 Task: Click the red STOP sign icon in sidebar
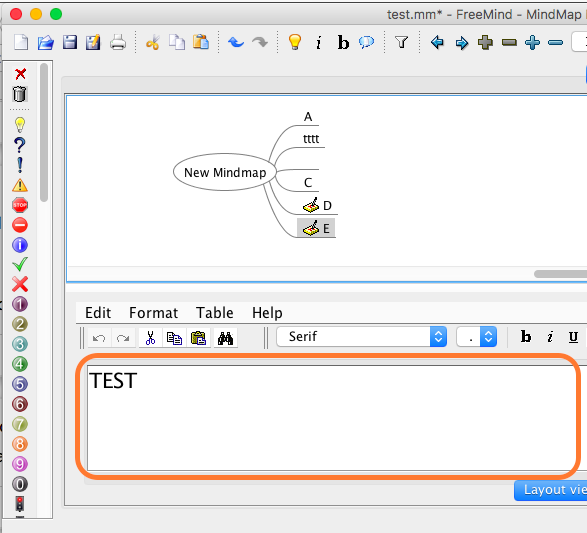(x=20, y=205)
